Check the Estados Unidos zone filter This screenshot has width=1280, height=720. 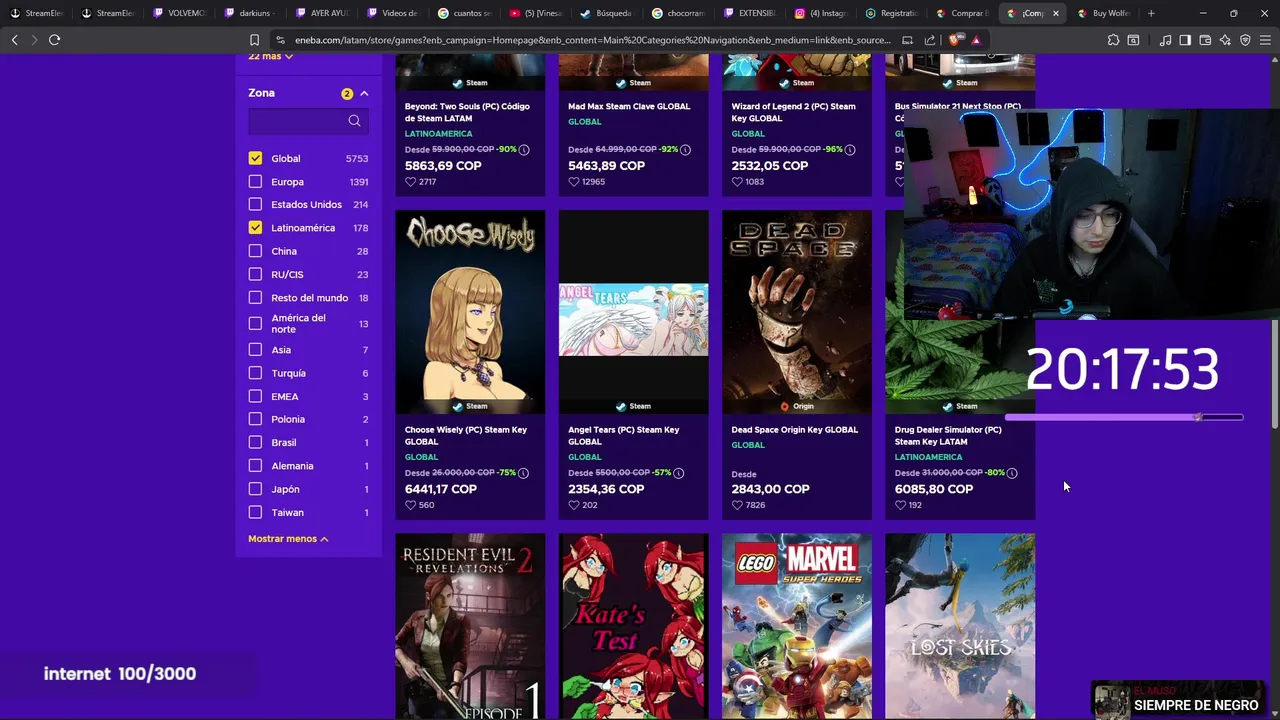[255, 204]
